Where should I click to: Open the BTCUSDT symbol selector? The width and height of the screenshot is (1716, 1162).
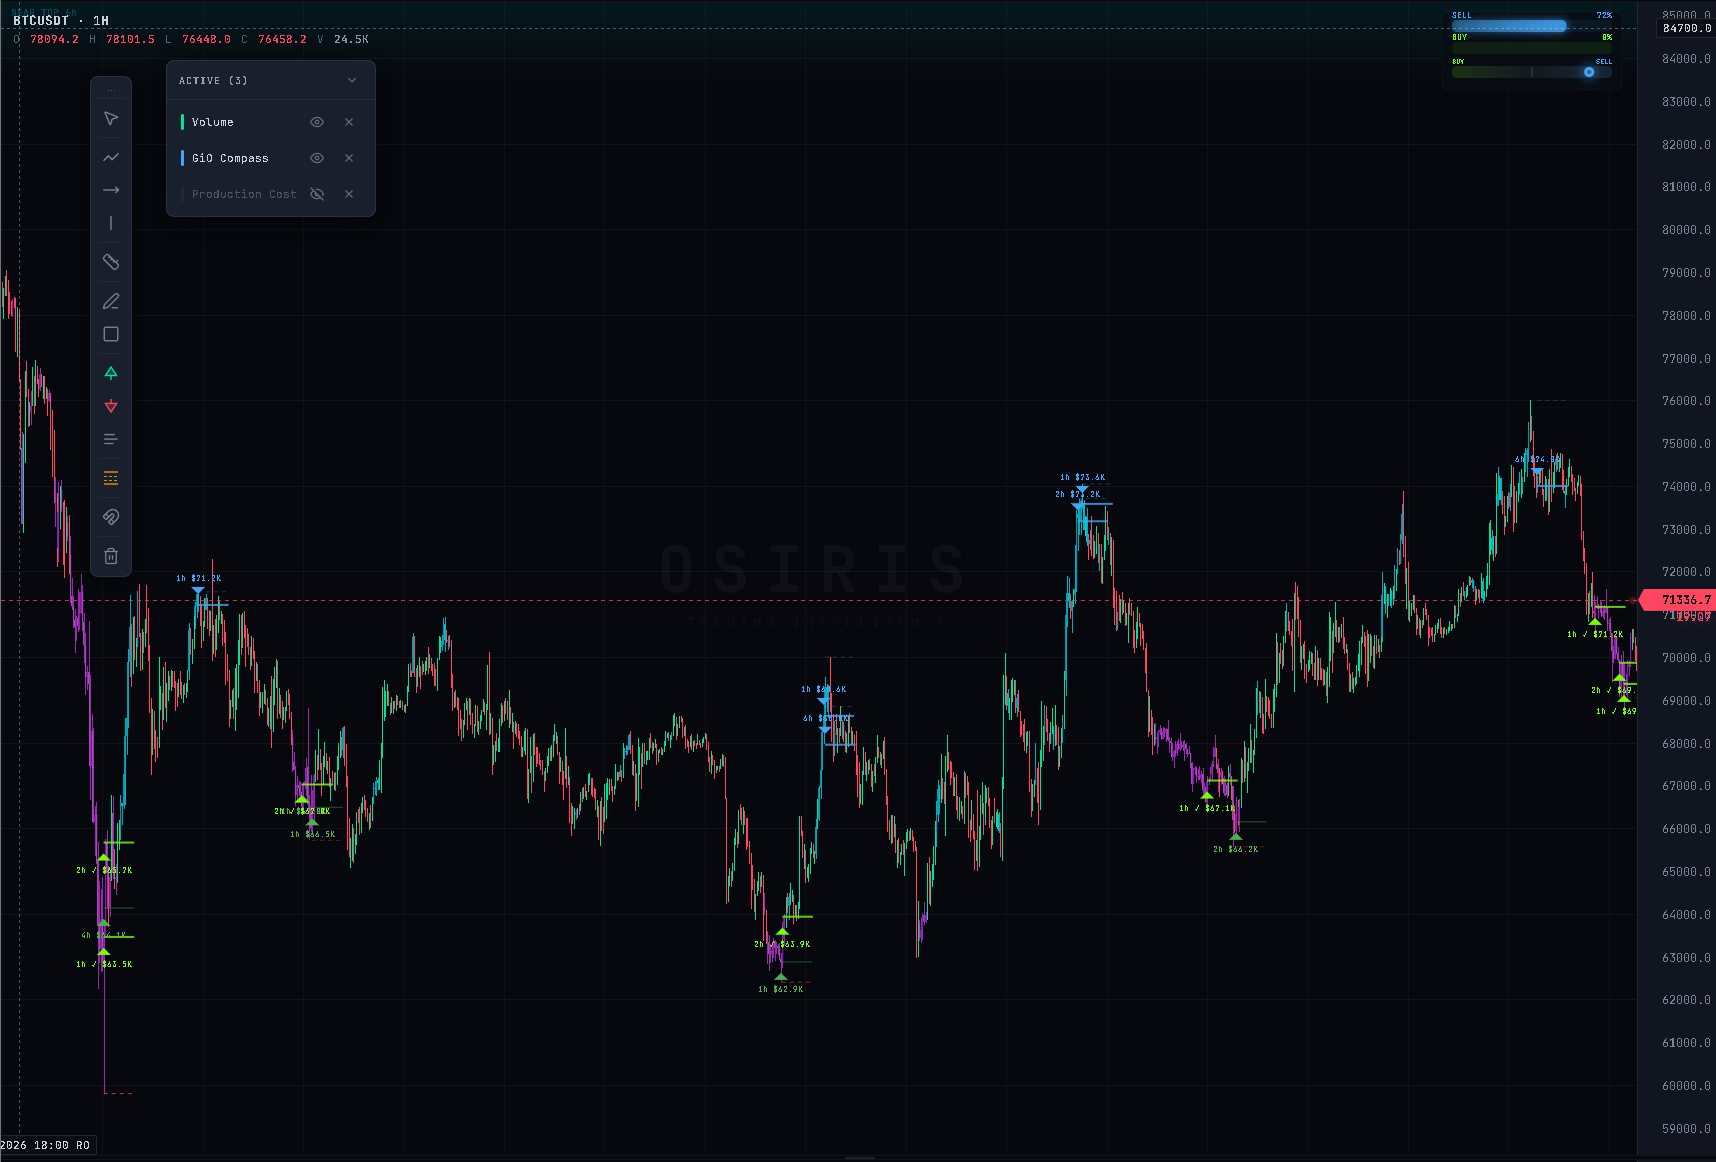coord(40,20)
